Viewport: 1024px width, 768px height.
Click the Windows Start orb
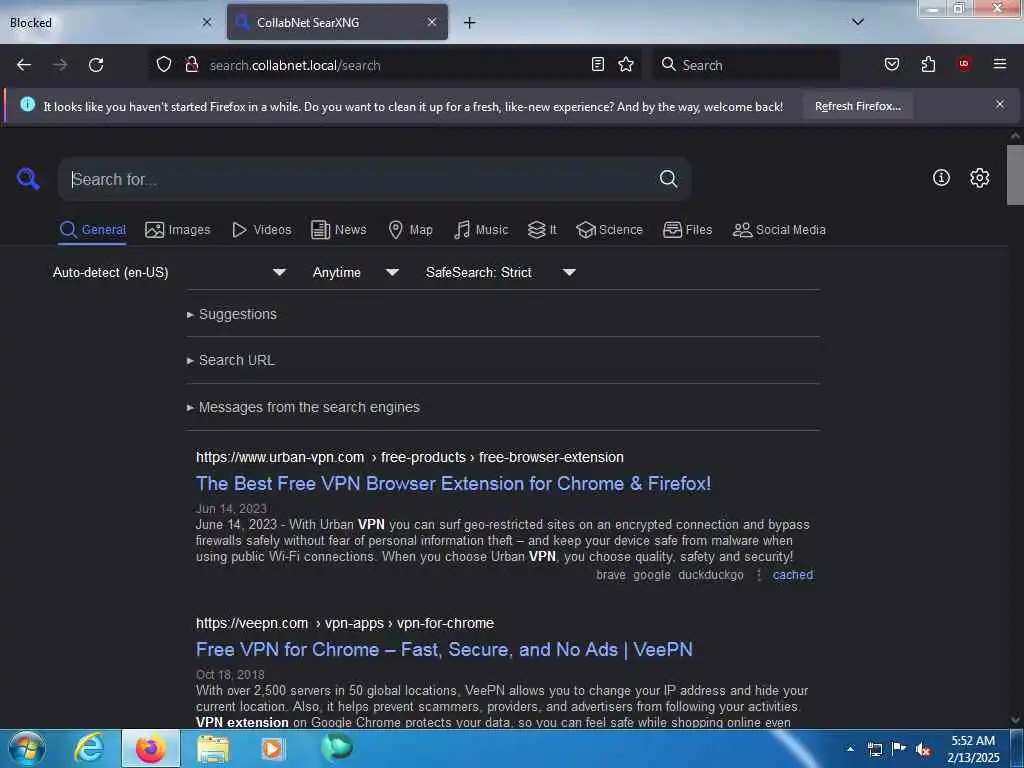point(27,748)
